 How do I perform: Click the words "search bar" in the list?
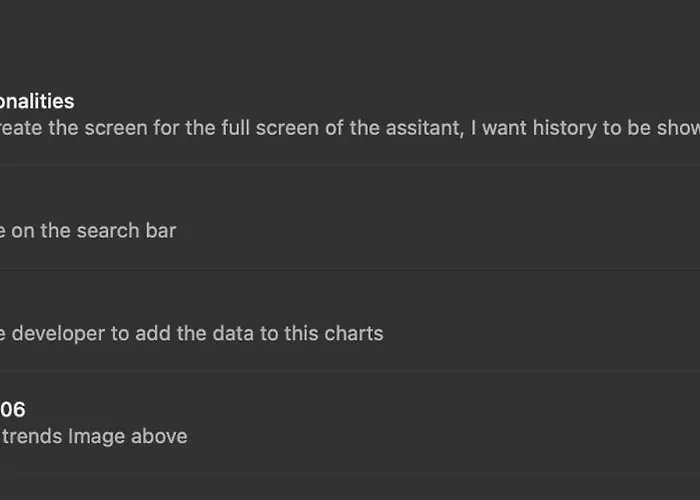tap(126, 231)
